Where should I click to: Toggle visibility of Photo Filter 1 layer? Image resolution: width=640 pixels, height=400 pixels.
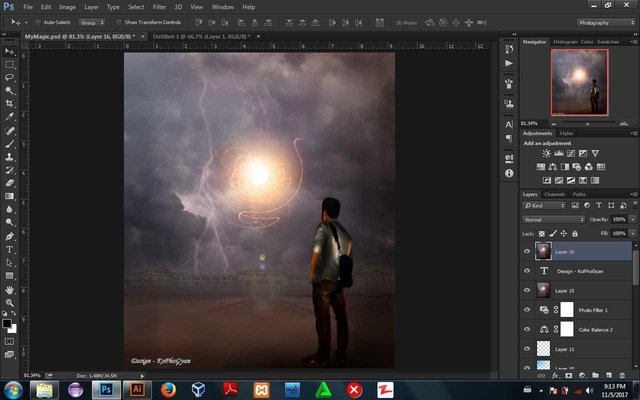[x=527, y=310]
